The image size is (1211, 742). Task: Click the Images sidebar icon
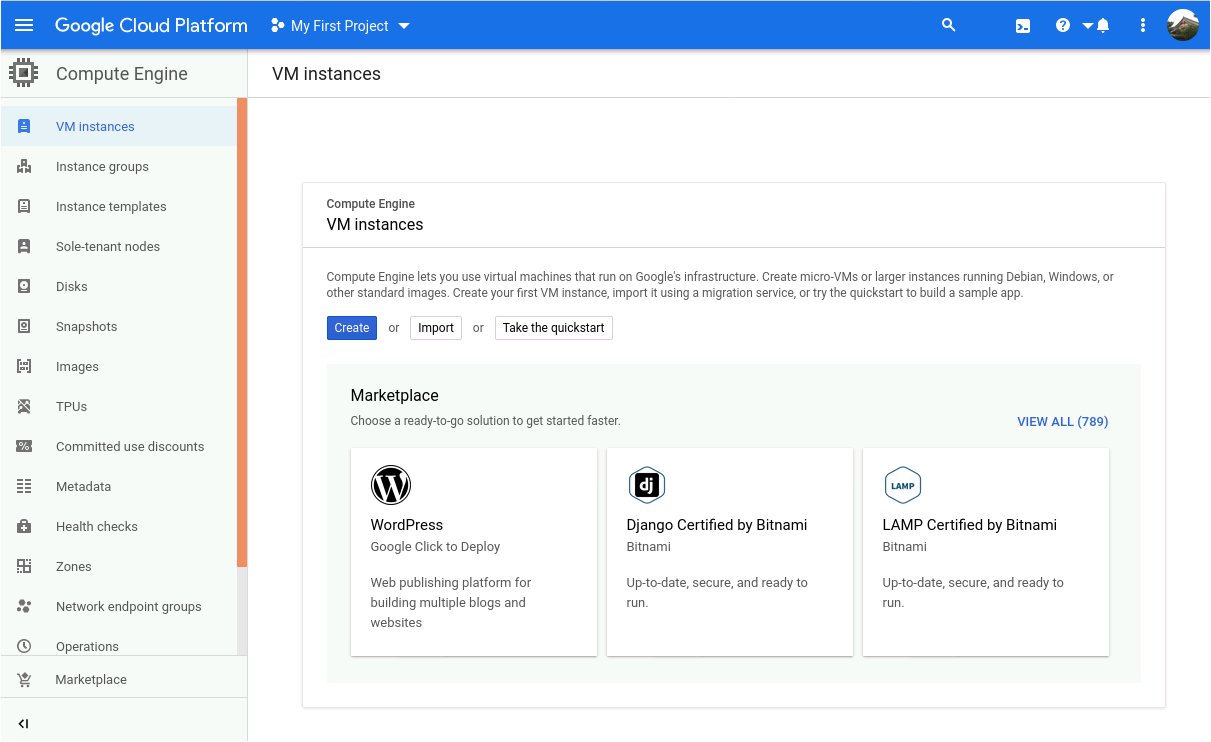pyautogui.click(x=24, y=366)
